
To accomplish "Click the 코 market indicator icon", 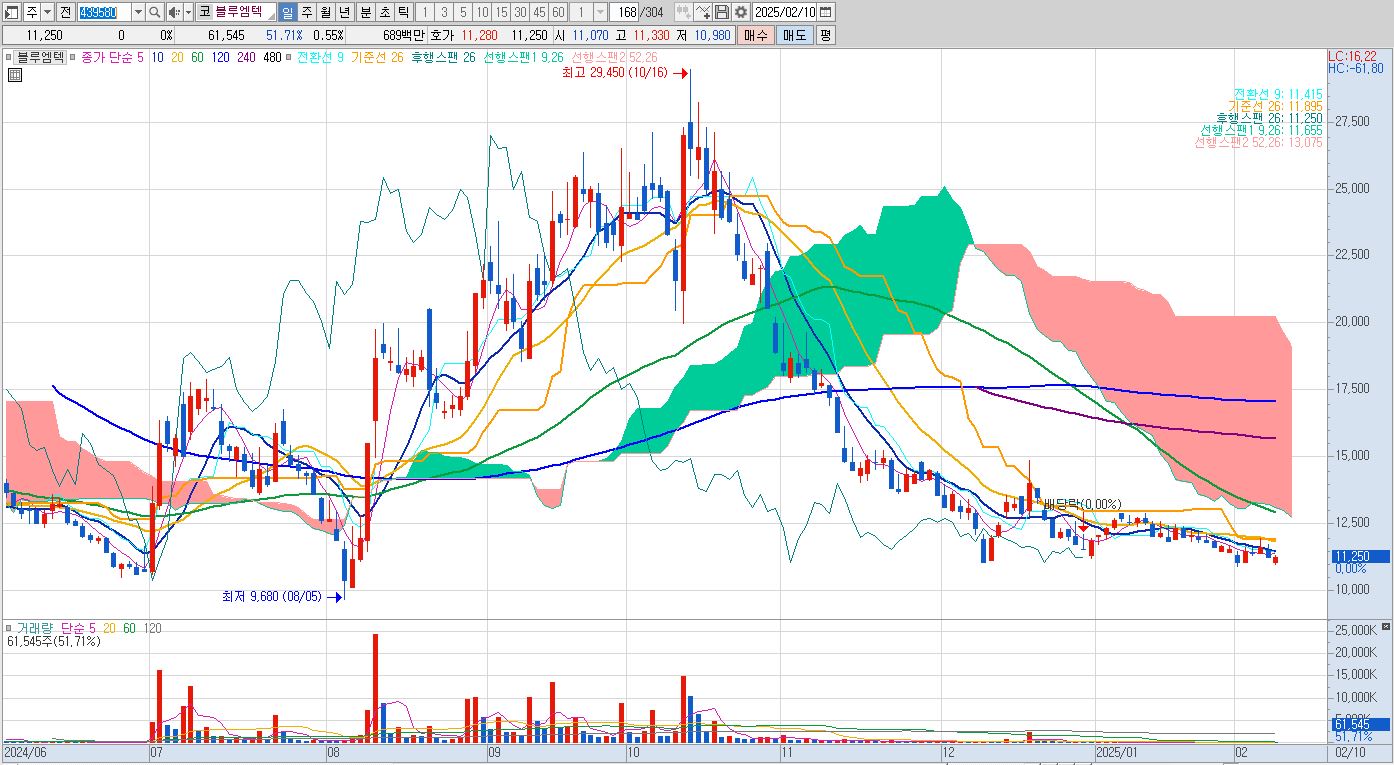I will (x=204, y=12).
